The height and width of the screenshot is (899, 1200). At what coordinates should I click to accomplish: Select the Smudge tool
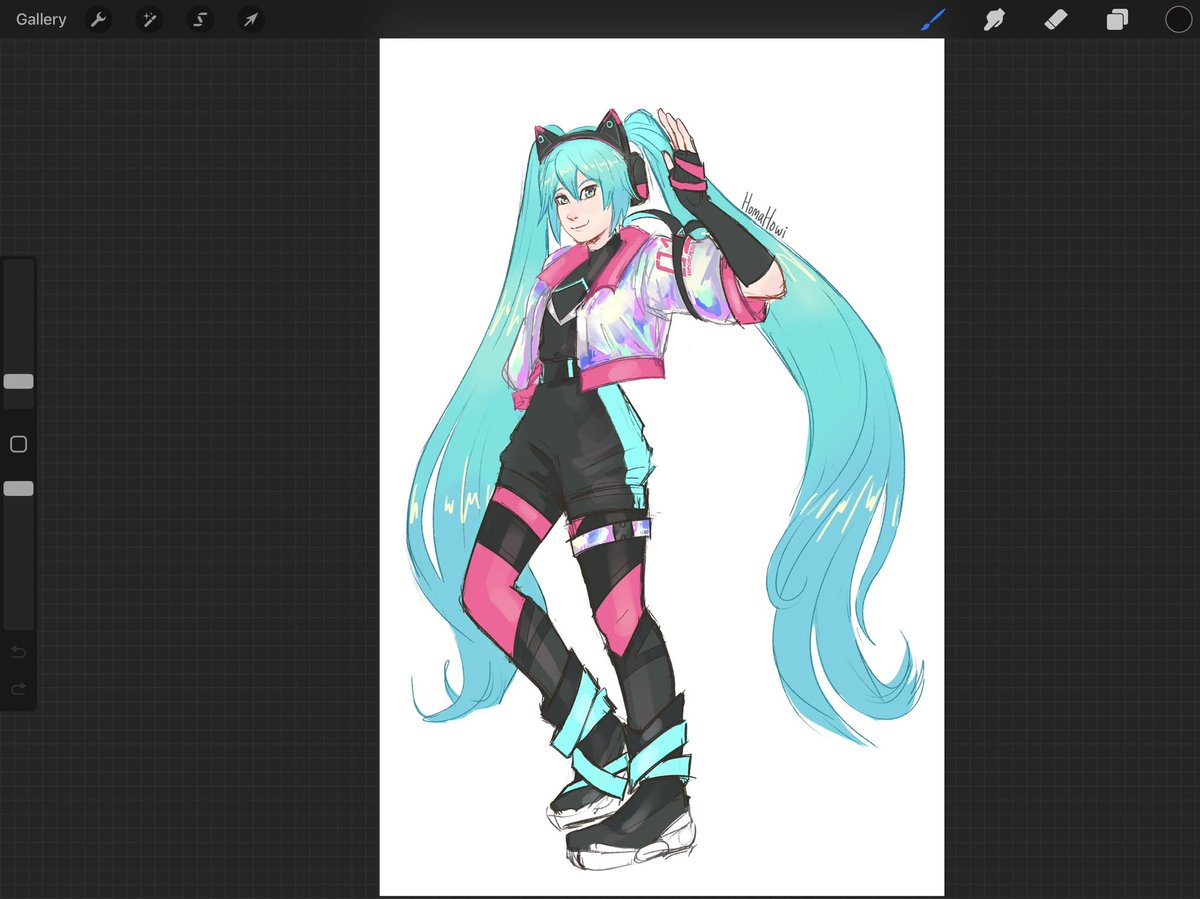coord(994,19)
